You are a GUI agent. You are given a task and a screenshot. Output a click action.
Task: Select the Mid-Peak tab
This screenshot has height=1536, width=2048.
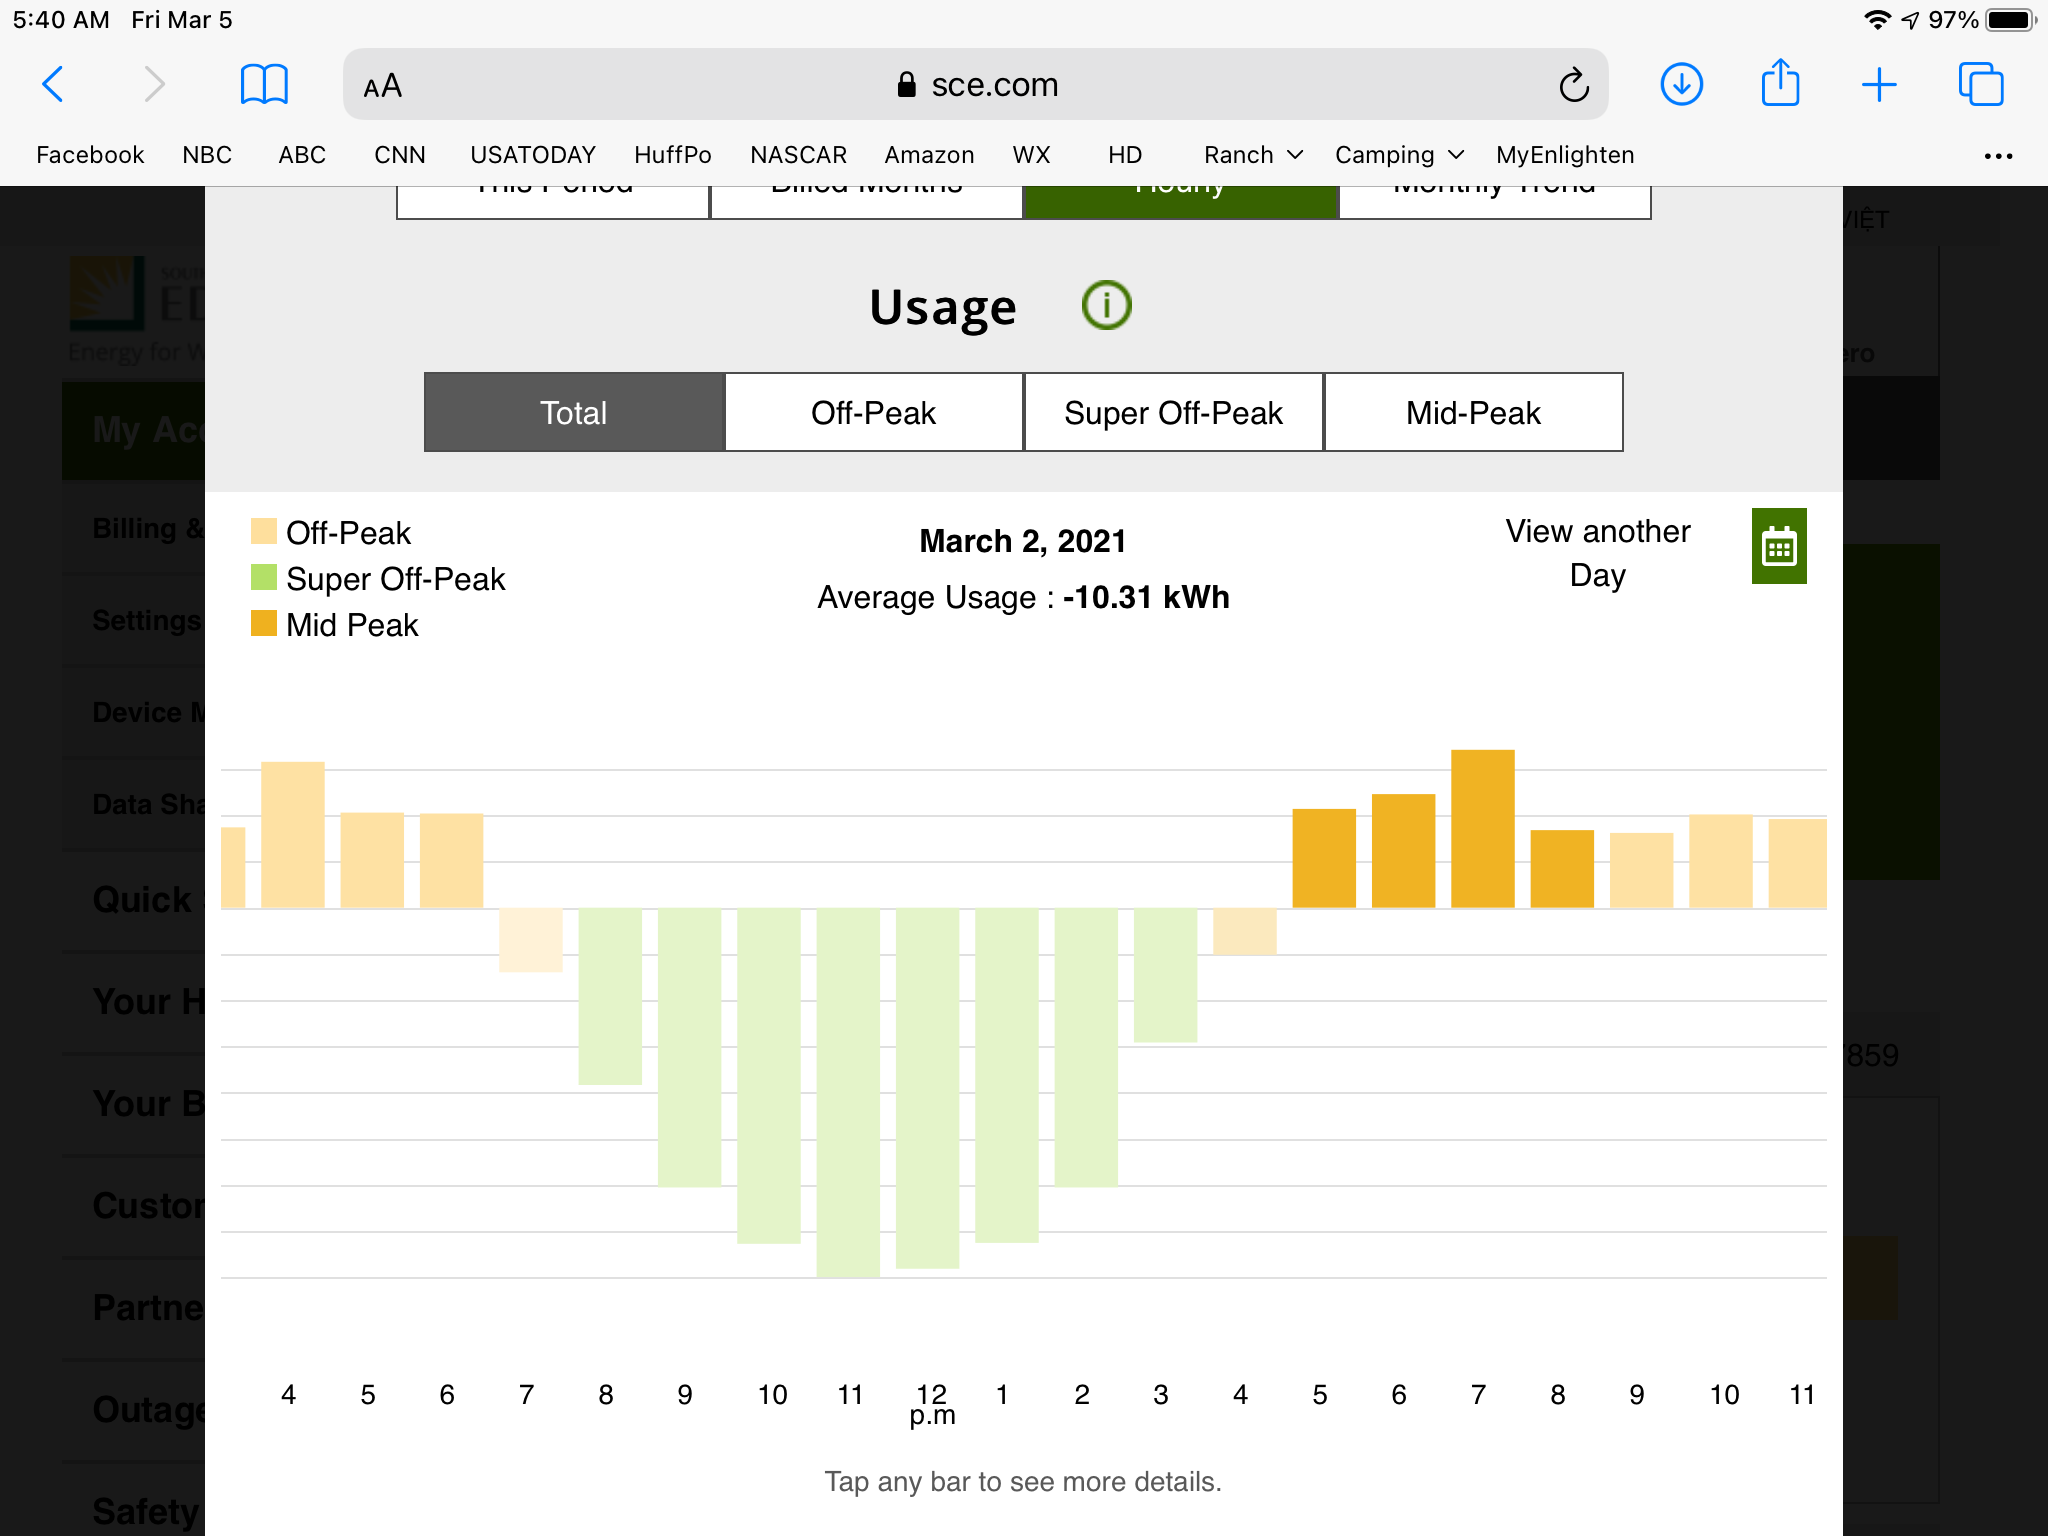point(1473,413)
